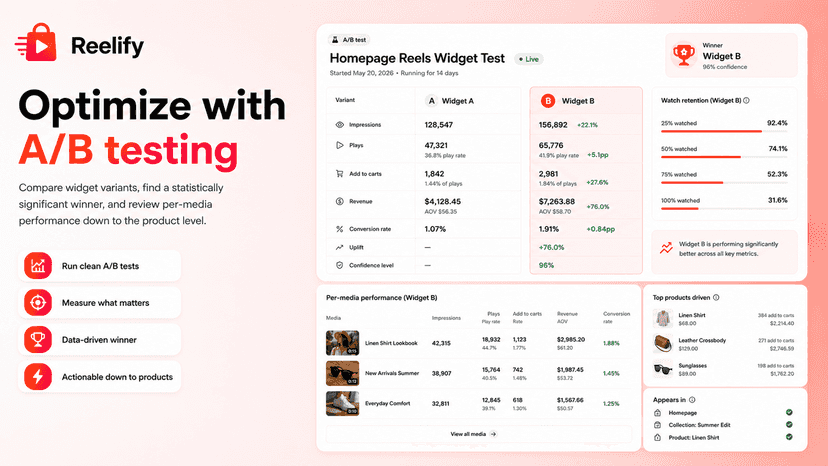Click the Add to carts cart icon
Screen dimensions: 828x466
click(340, 173)
